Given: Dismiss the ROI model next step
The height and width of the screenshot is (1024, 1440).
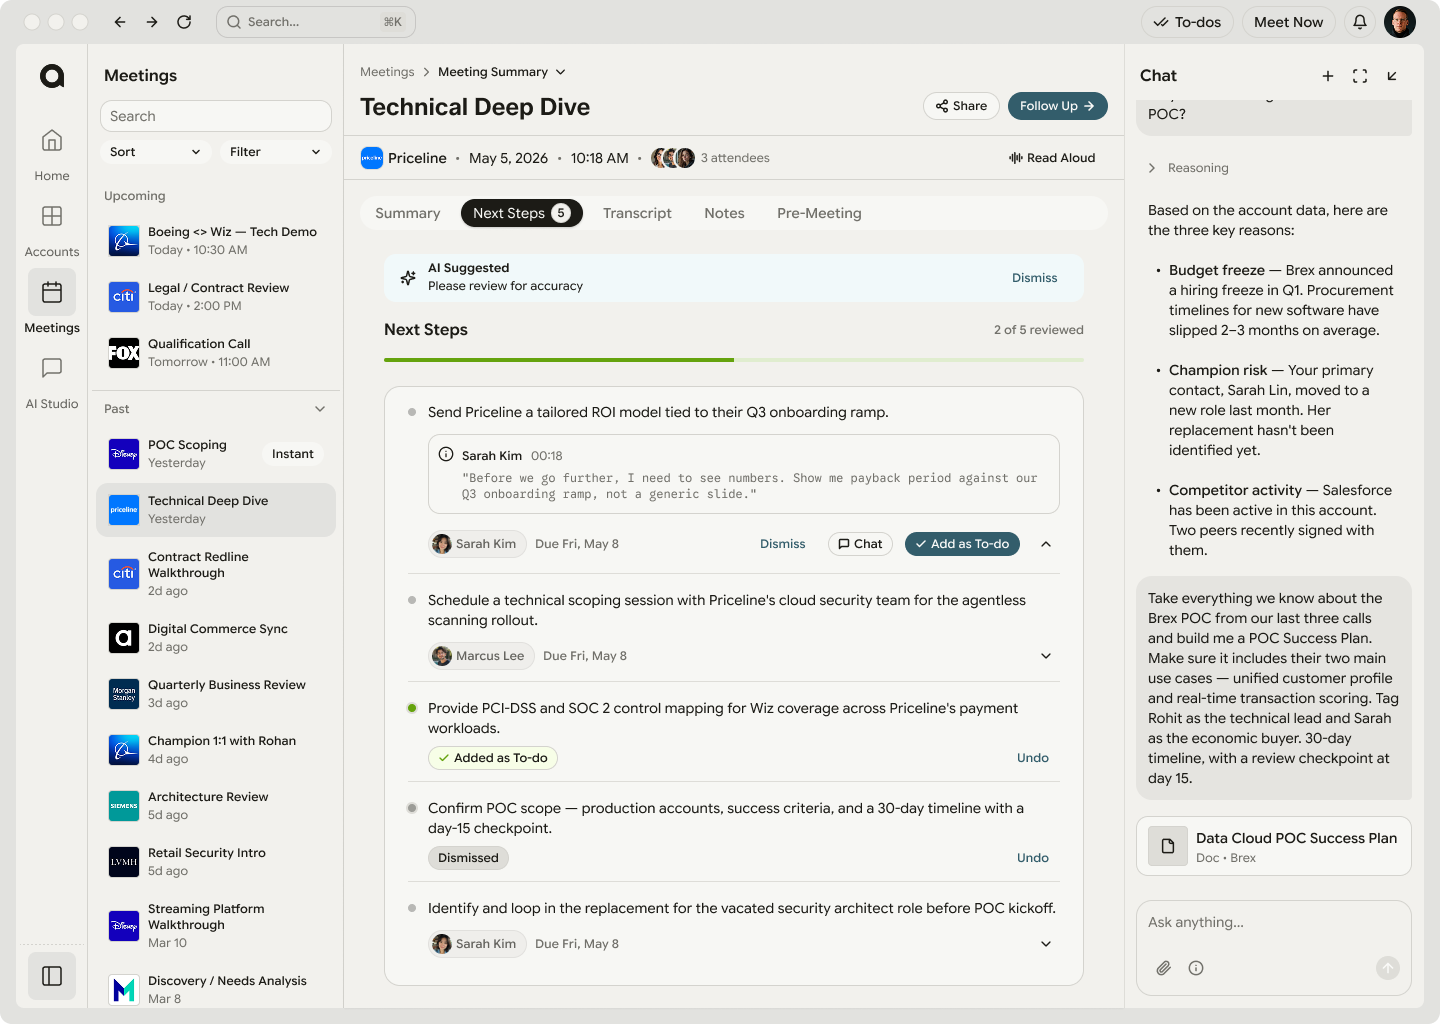Looking at the screenshot, I should [x=782, y=544].
